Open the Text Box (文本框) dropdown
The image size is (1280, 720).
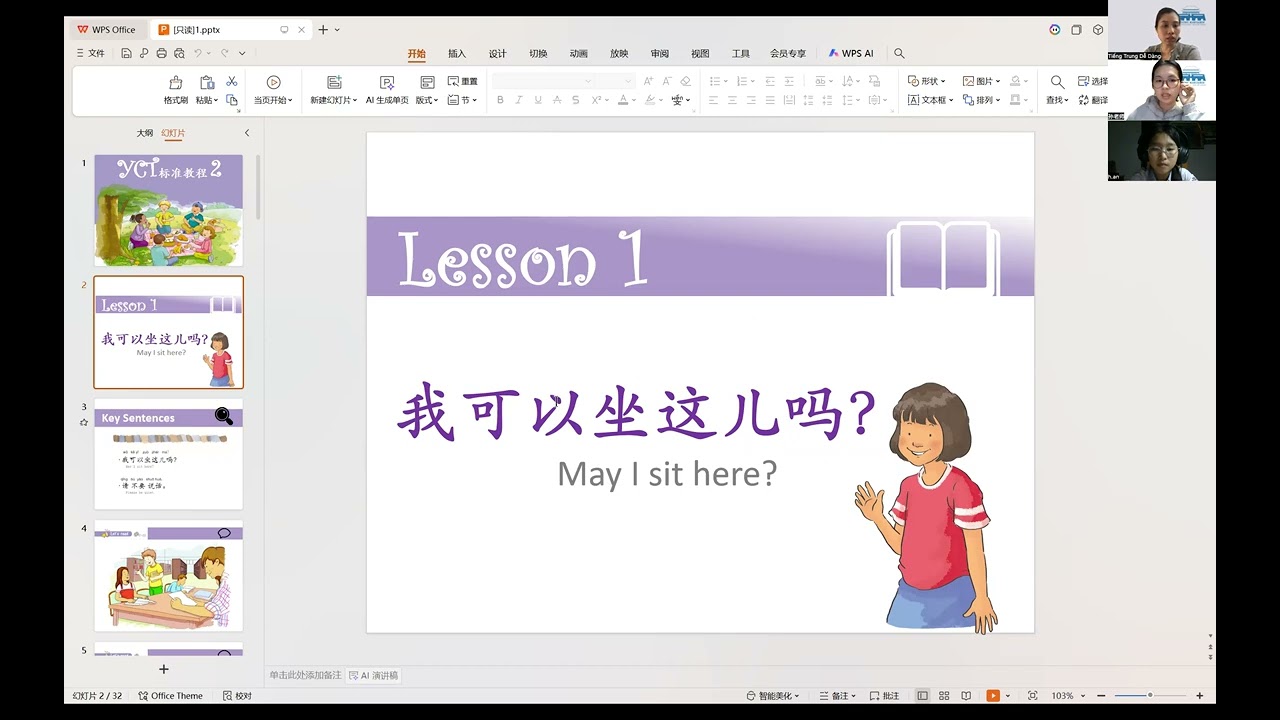pos(930,100)
